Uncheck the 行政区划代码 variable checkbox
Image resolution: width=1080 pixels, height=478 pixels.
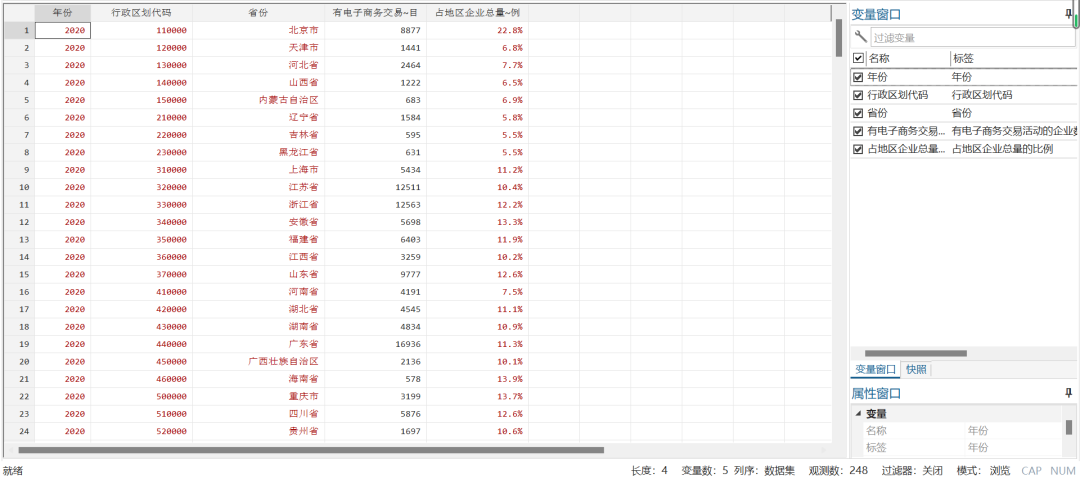pyautogui.click(x=858, y=95)
